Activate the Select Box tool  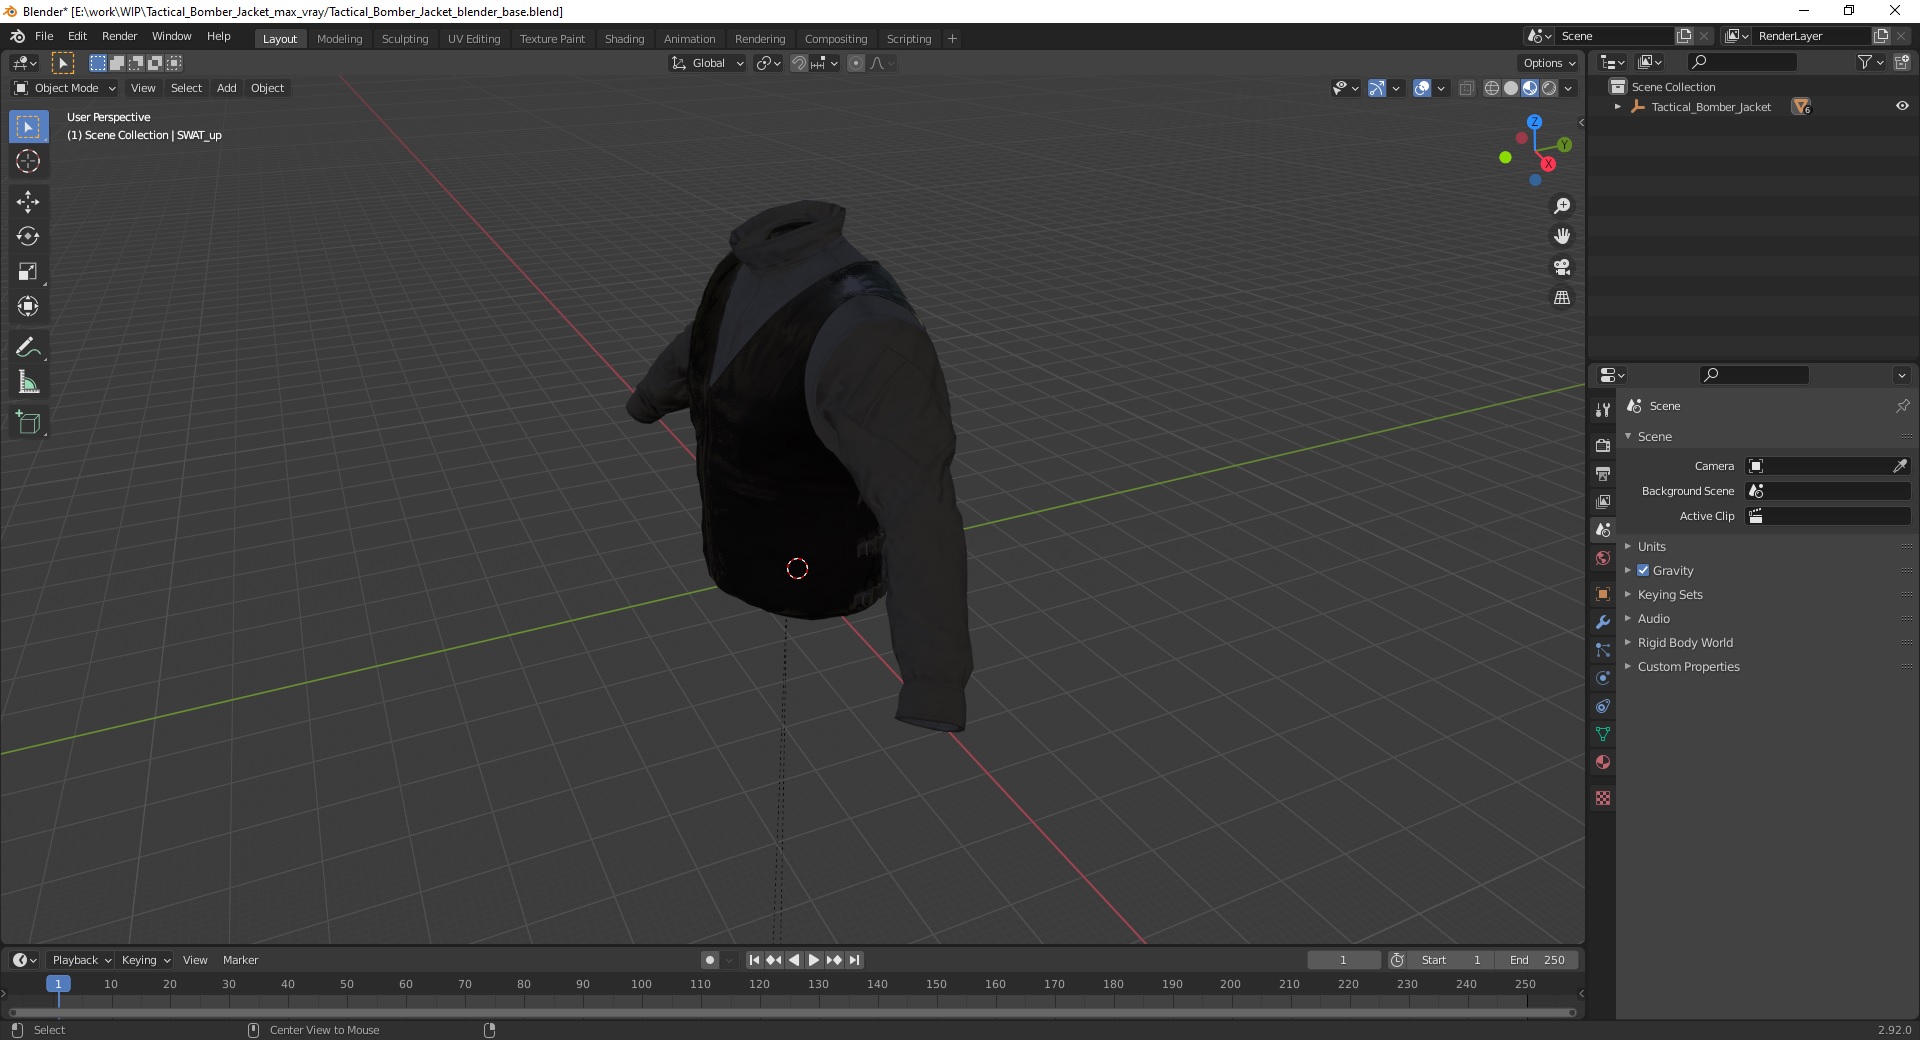coord(28,127)
